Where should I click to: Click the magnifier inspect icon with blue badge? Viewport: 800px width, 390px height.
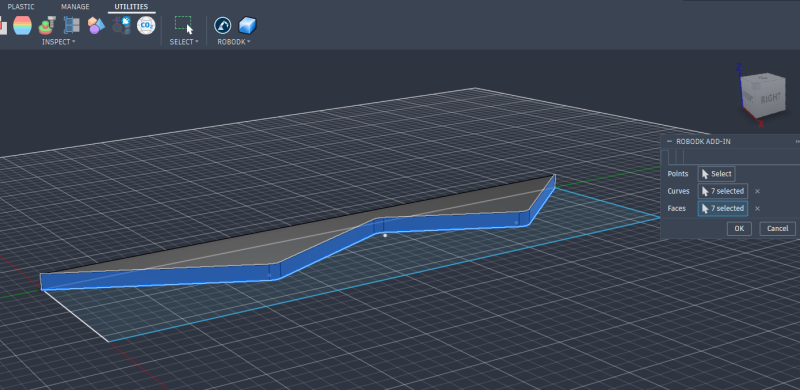pyautogui.click(x=121, y=25)
